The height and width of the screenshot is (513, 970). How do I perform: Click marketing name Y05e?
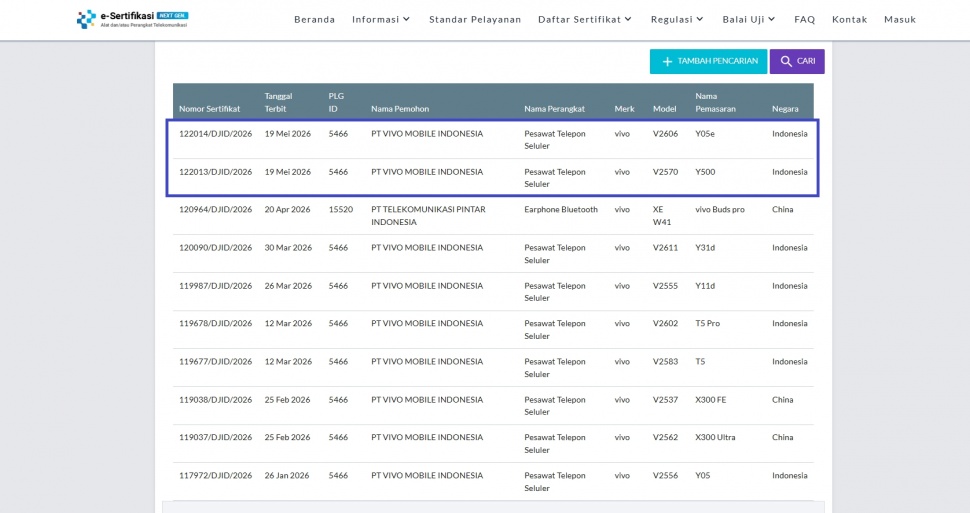pos(705,134)
